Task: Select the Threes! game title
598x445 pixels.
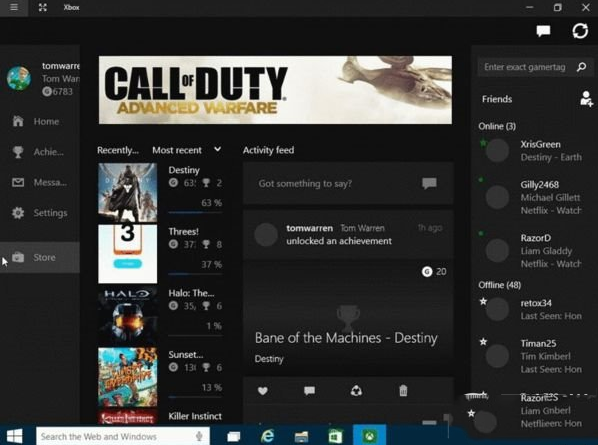Action: click(183, 231)
